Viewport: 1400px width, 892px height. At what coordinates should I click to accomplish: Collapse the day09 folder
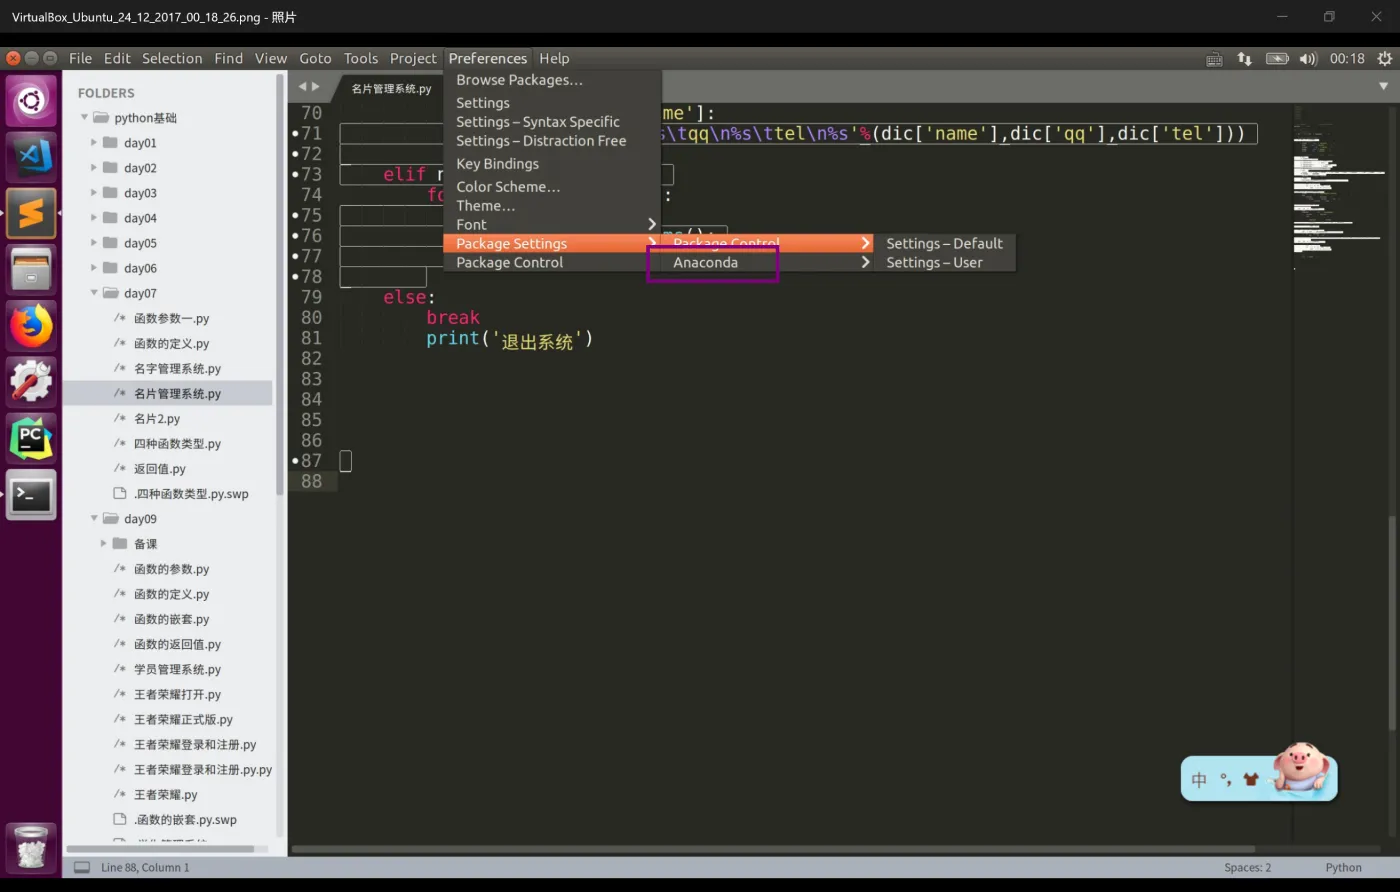tap(94, 518)
